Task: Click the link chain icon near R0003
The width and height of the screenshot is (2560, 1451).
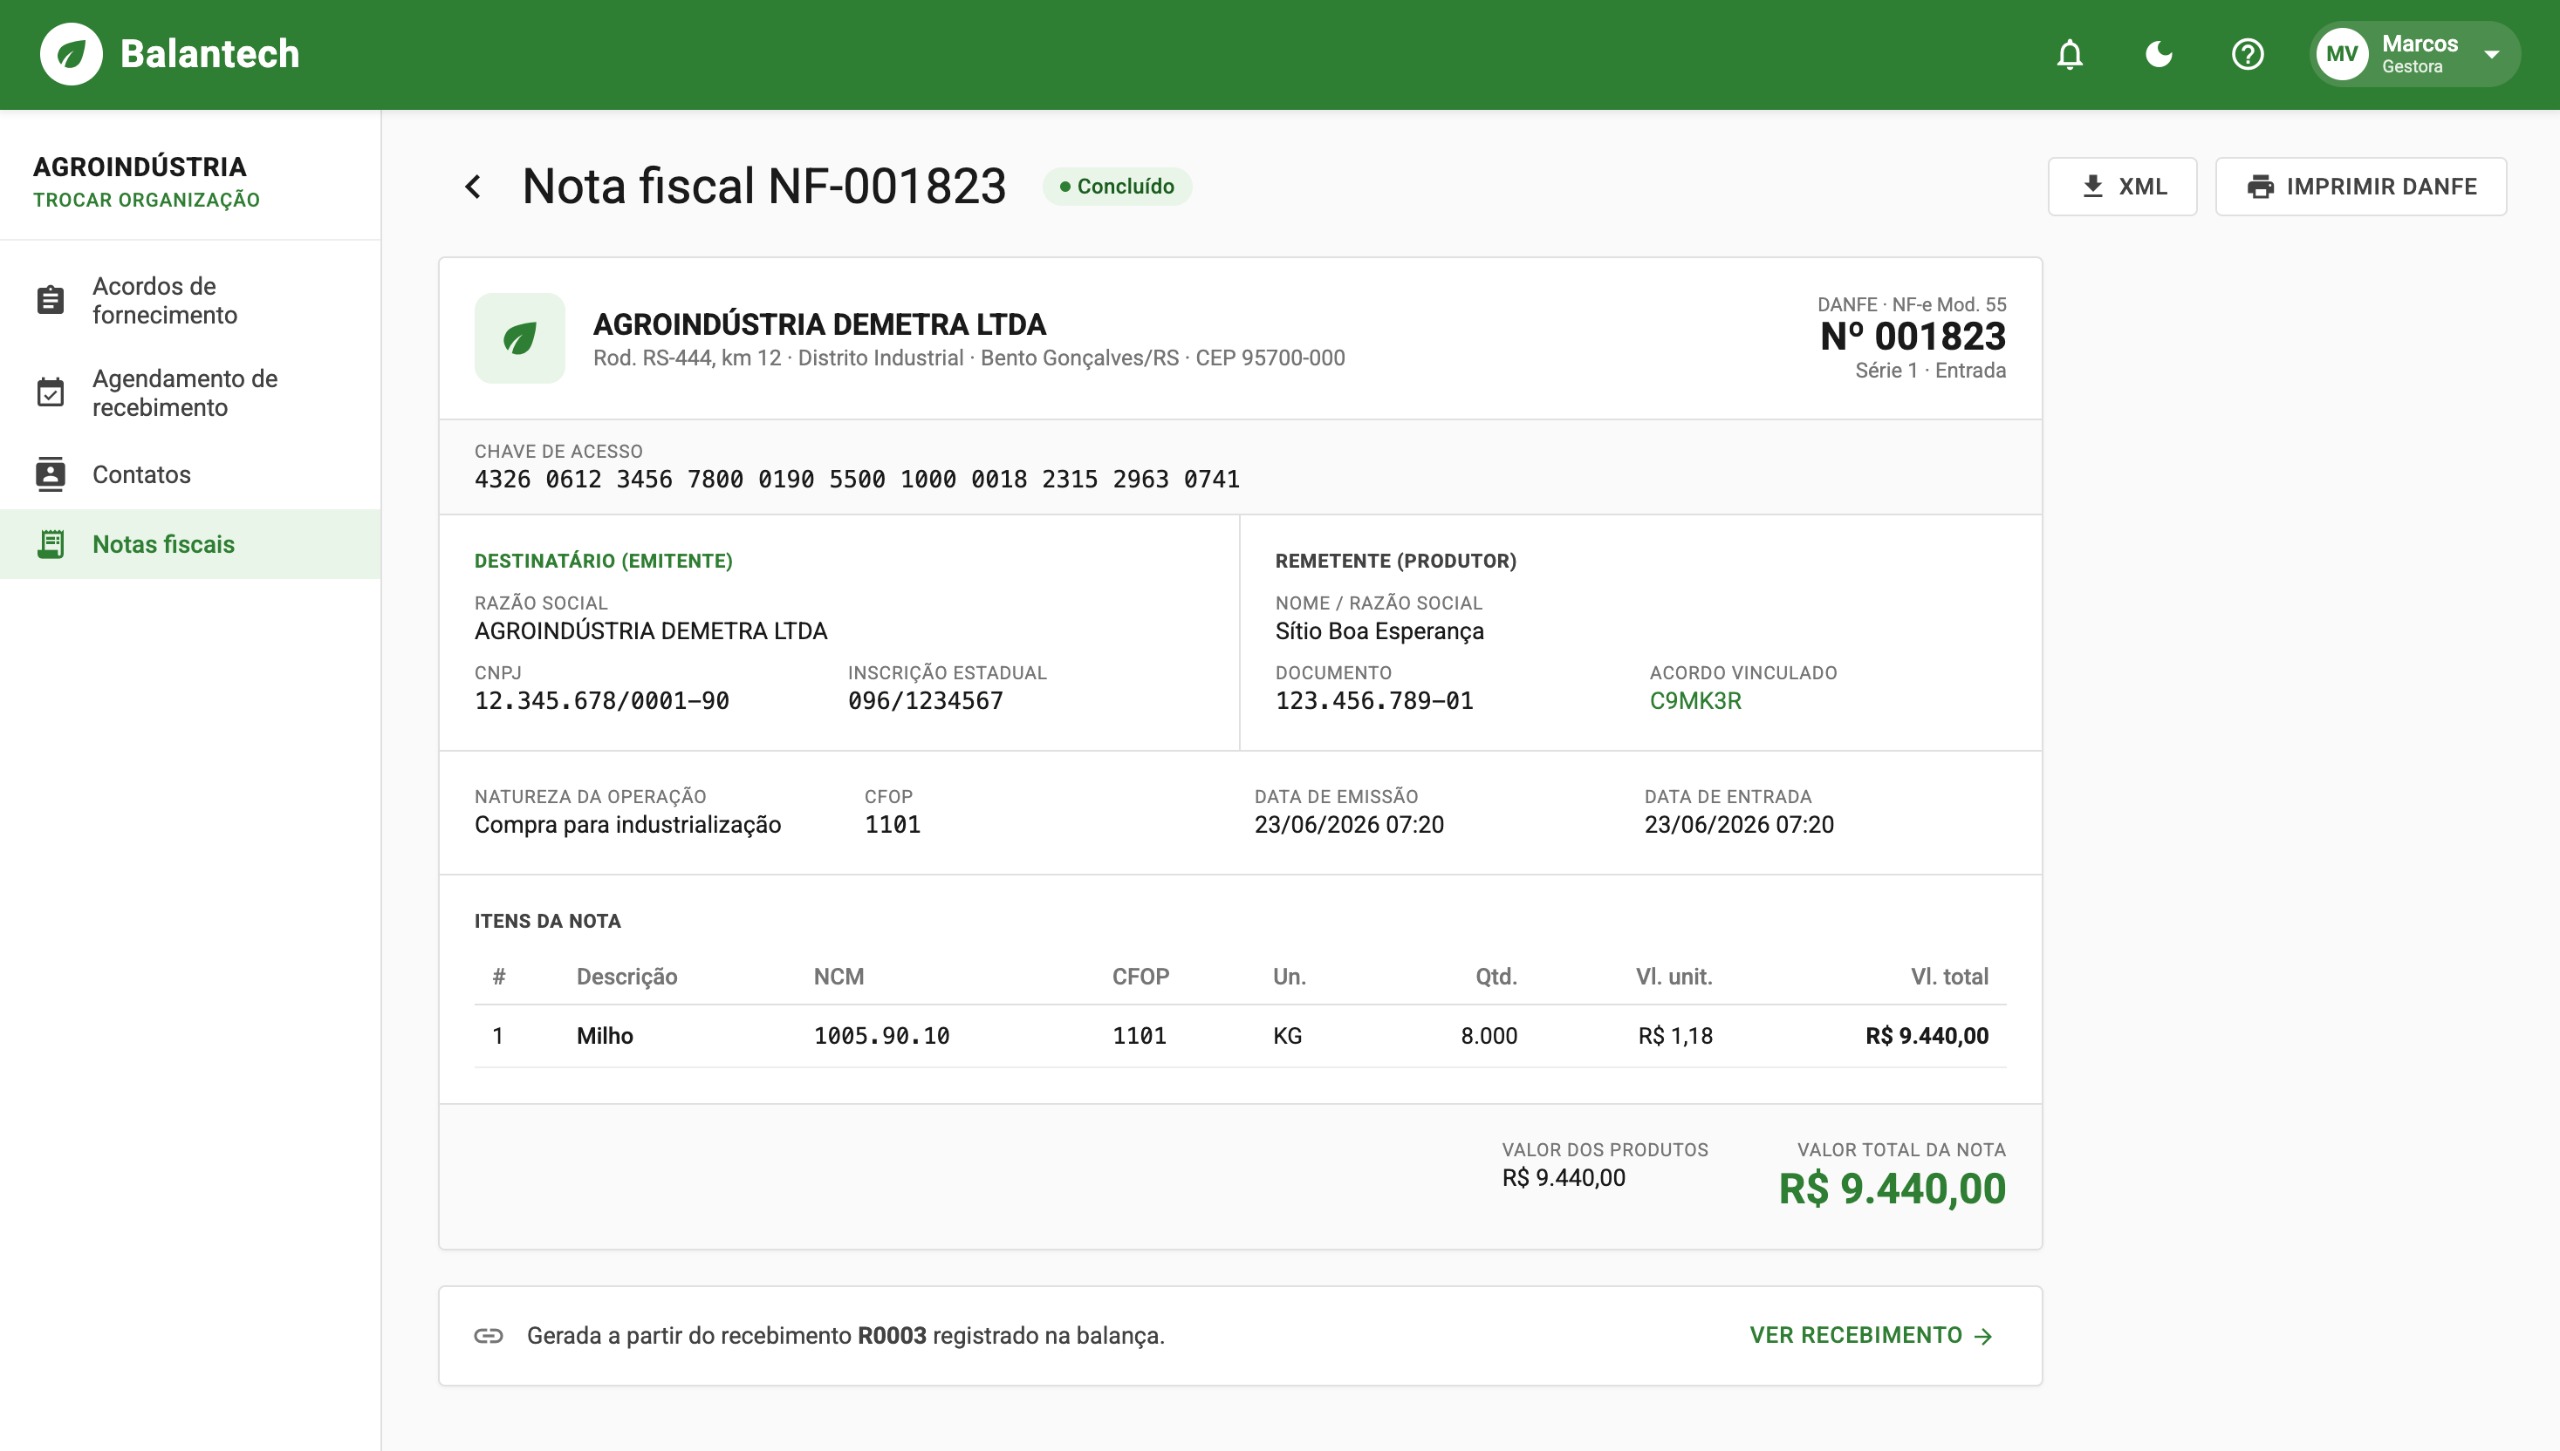Action: point(488,1336)
